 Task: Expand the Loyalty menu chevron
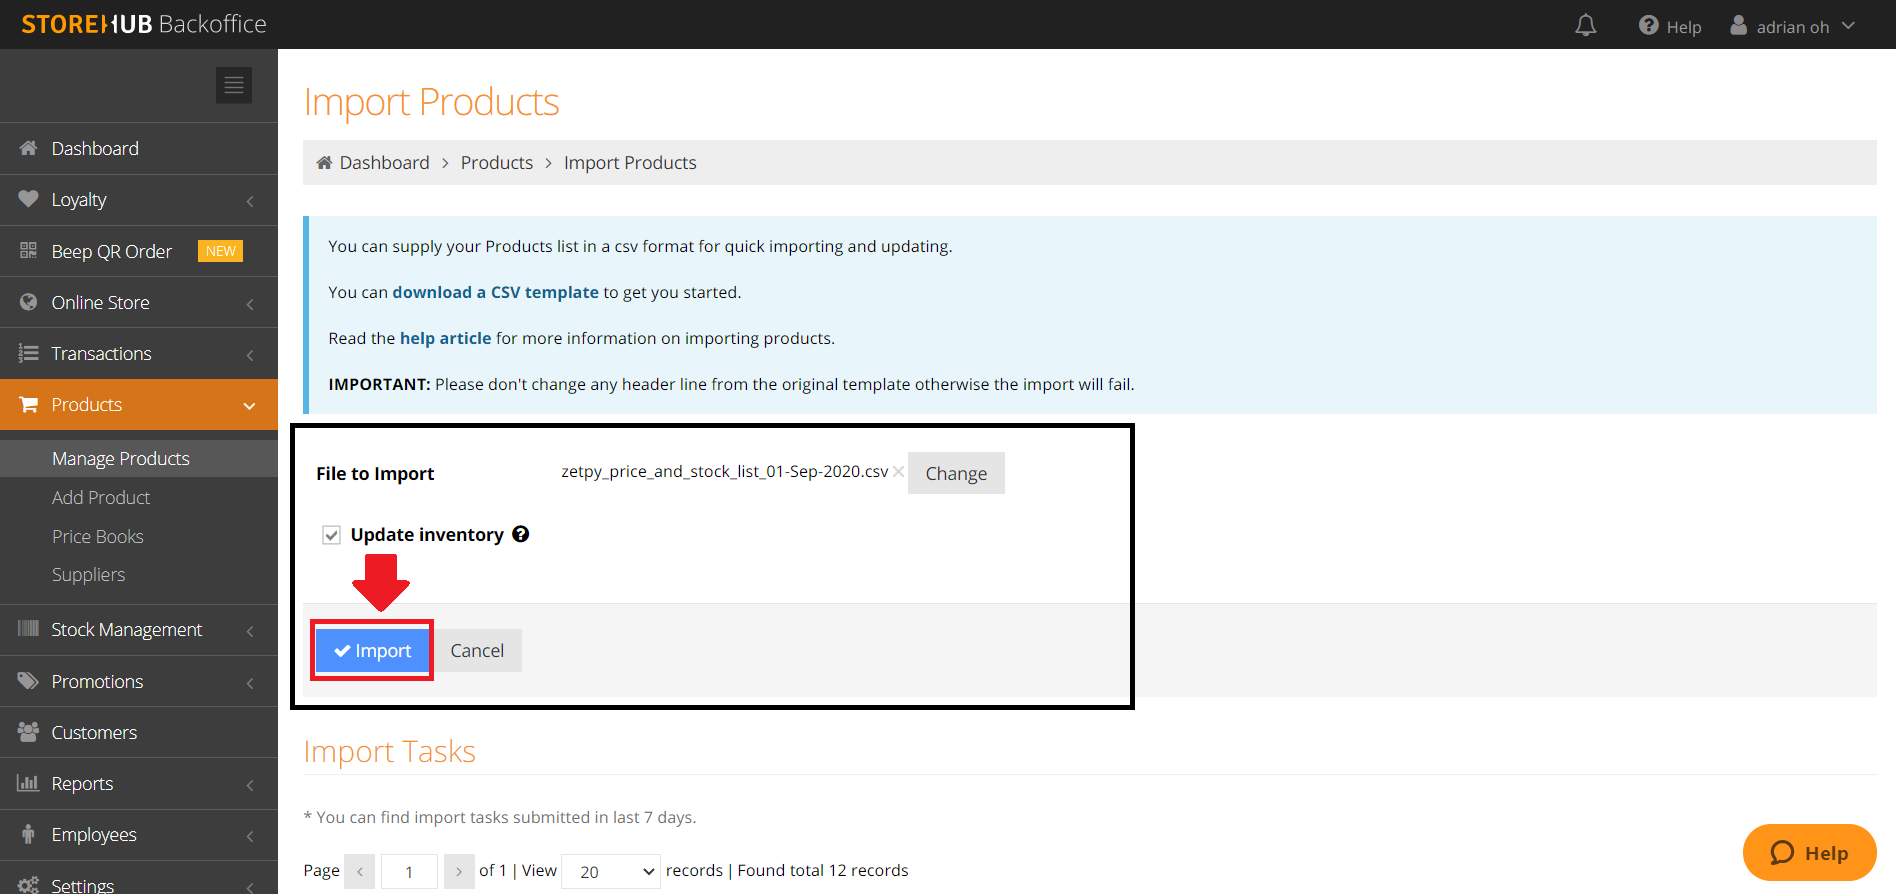point(250,201)
